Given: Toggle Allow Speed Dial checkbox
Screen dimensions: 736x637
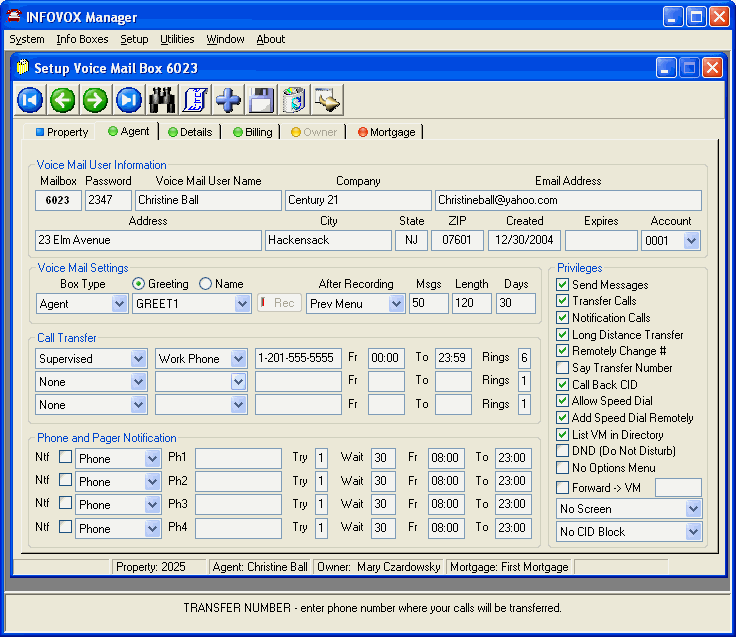Looking at the screenshot, I should coord(562,400).
